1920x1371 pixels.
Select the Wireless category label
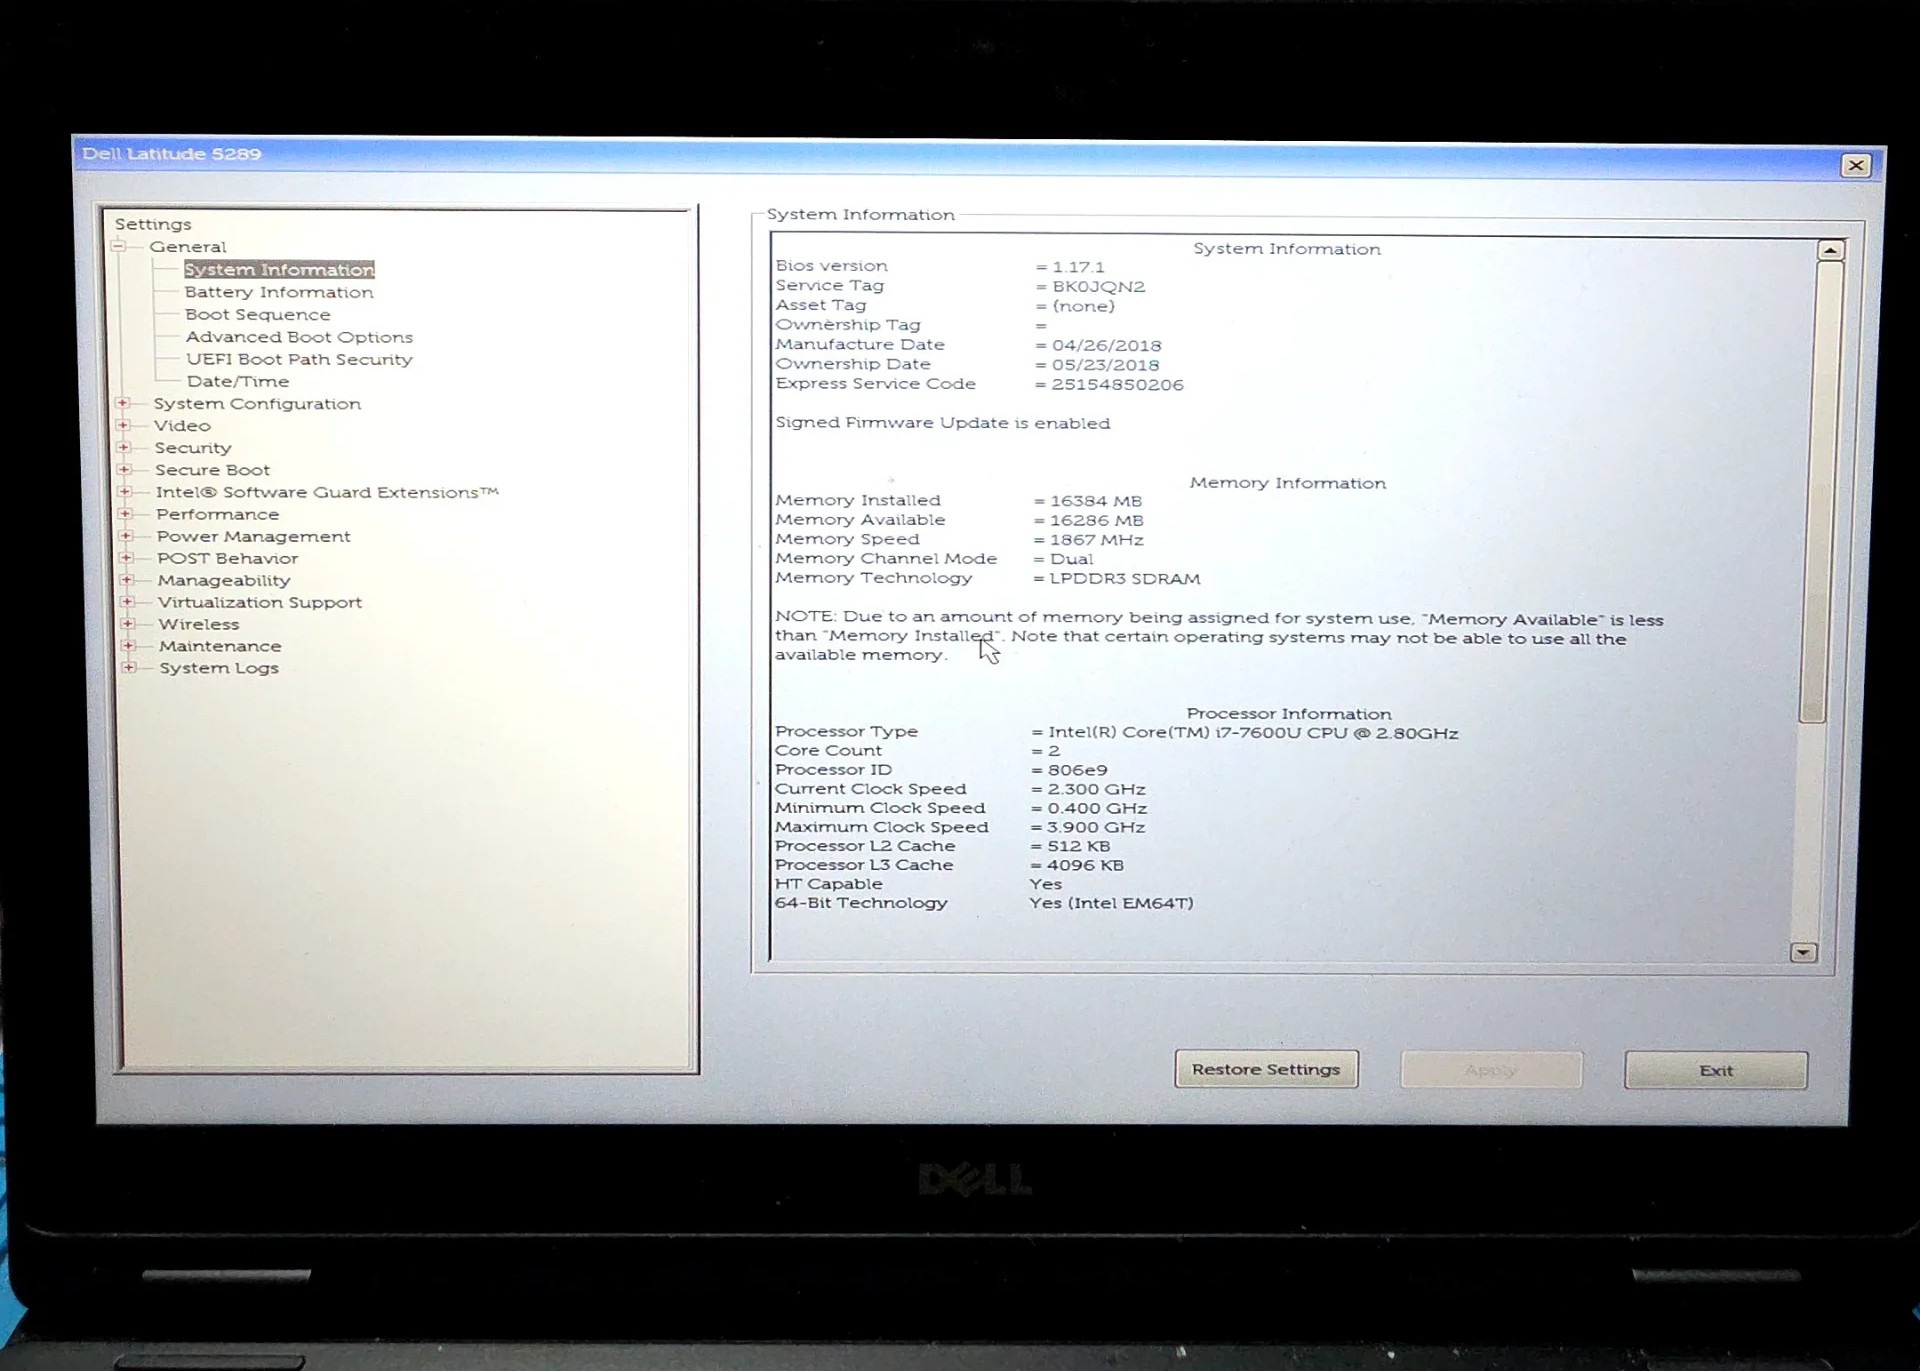click(x=199, y=624)
